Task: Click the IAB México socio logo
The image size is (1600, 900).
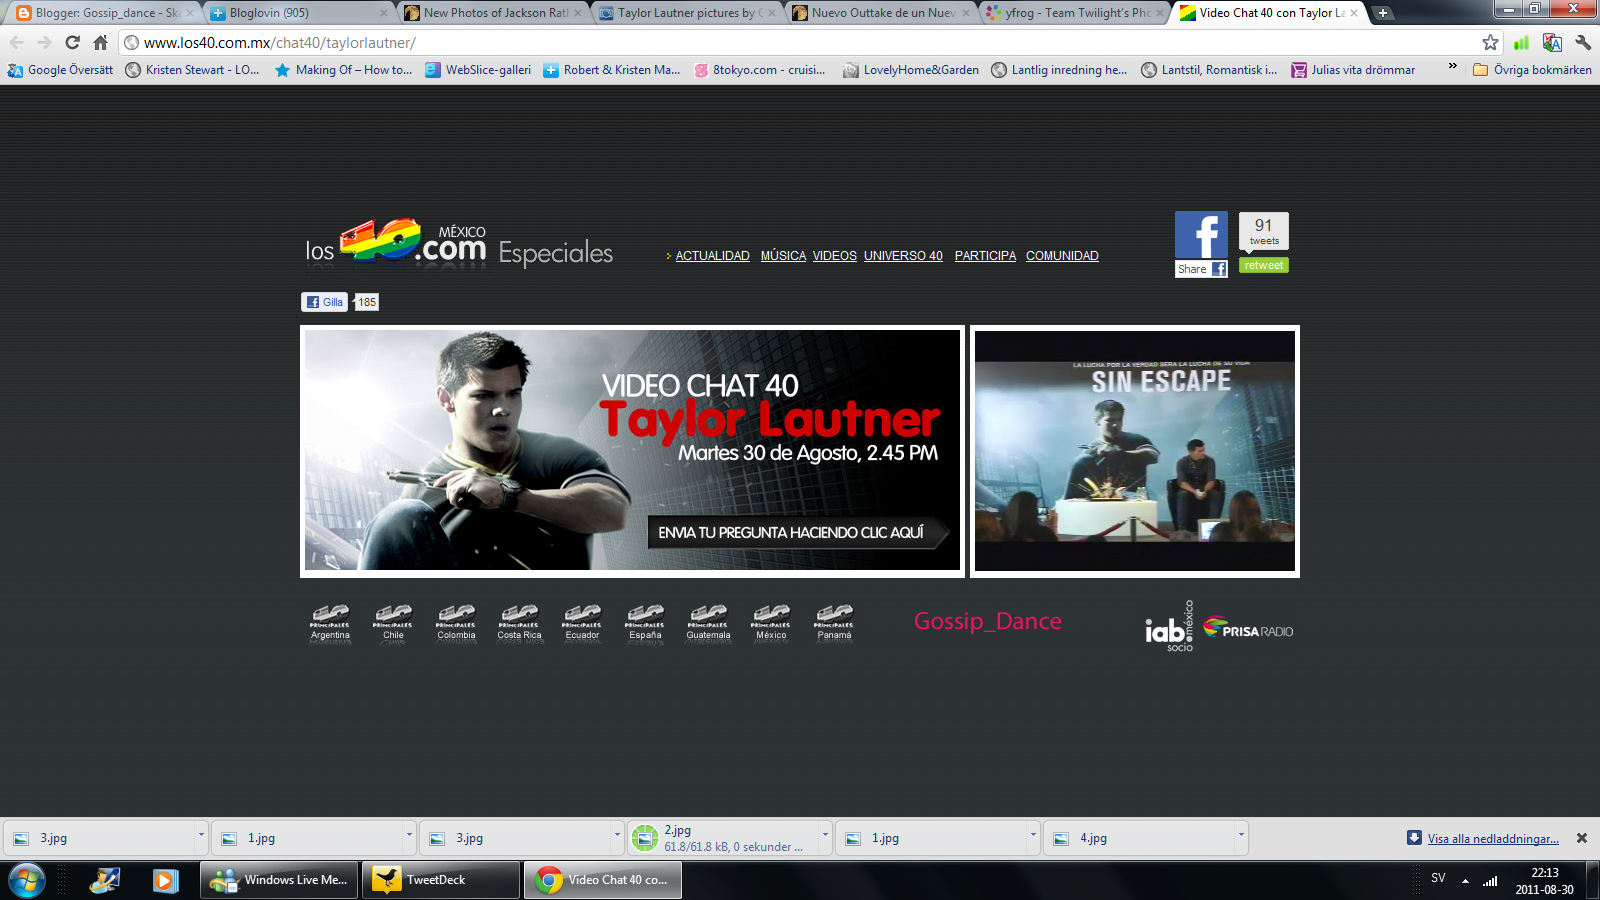Action: click(x=1169, y=627)
